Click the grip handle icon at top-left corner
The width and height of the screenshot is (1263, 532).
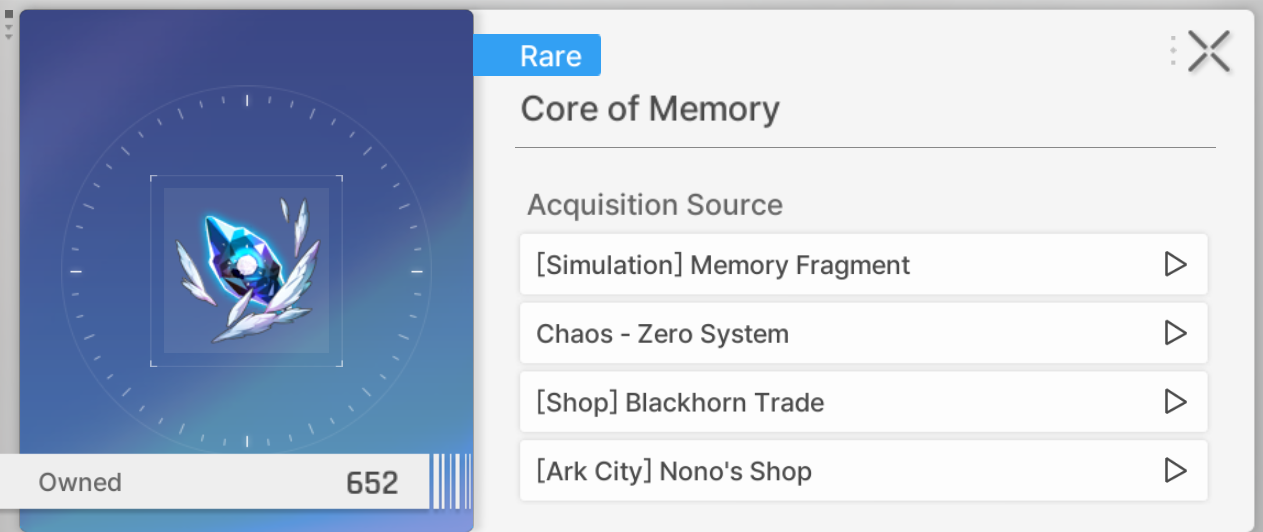click(x=9, y=25)
